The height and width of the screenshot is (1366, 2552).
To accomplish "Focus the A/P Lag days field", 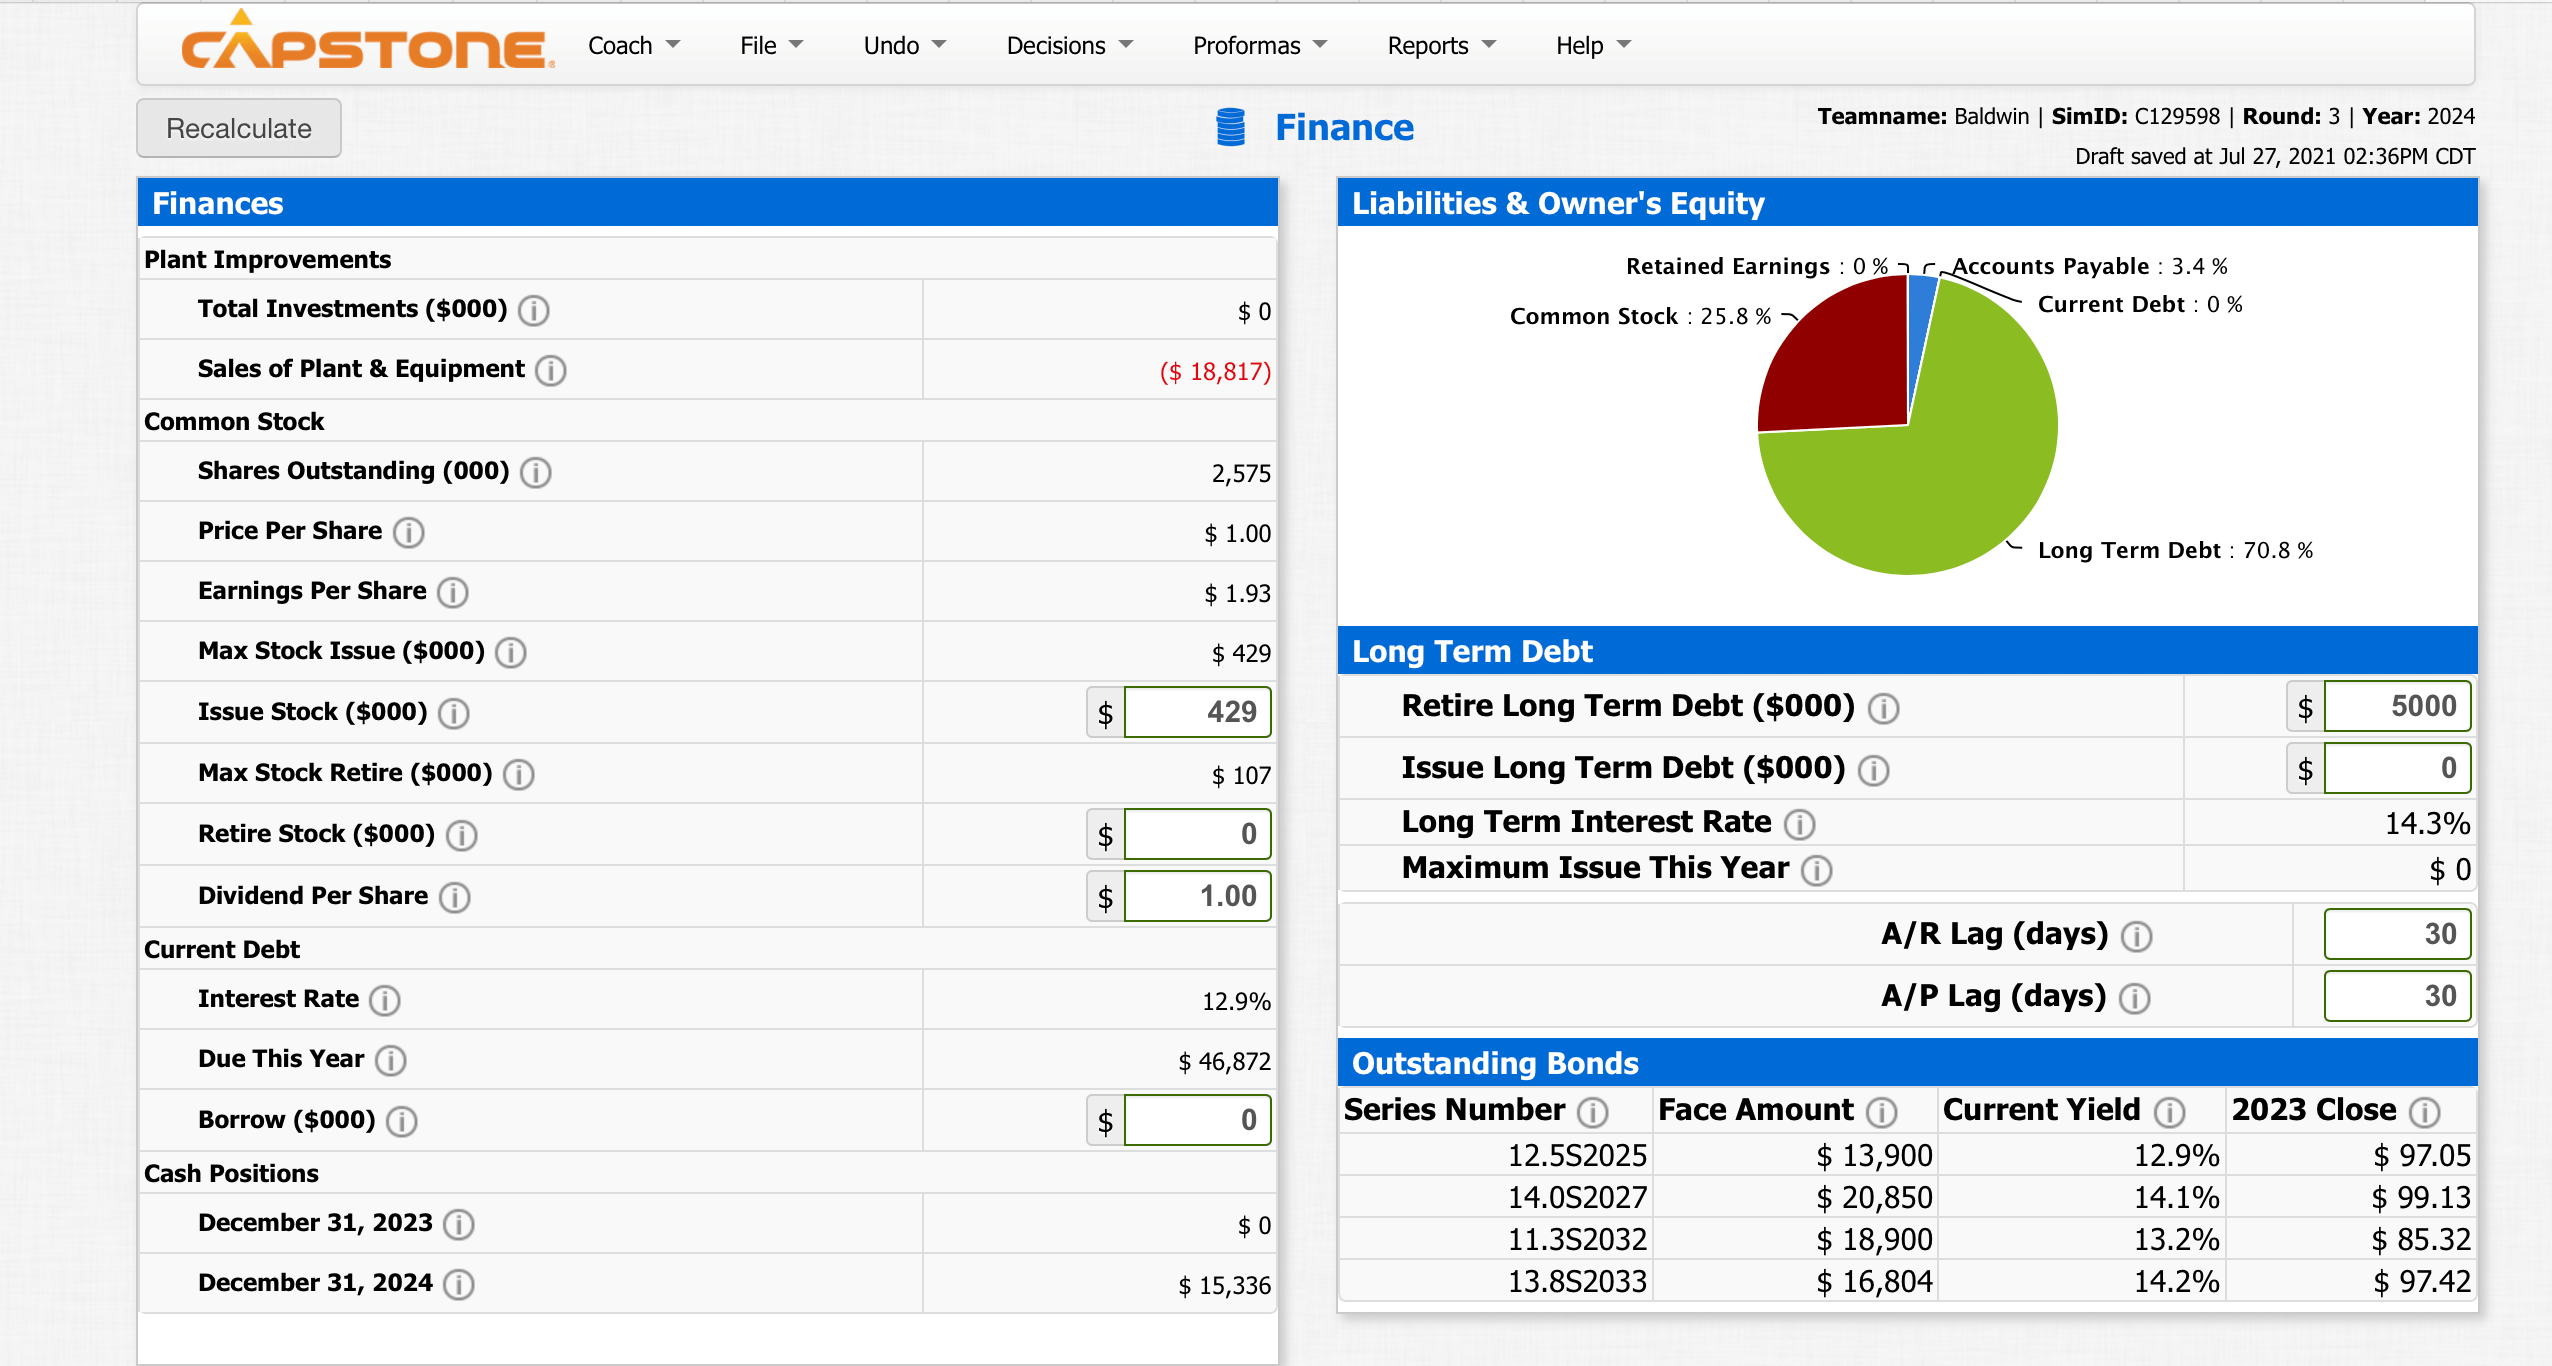I will 2396,997.
